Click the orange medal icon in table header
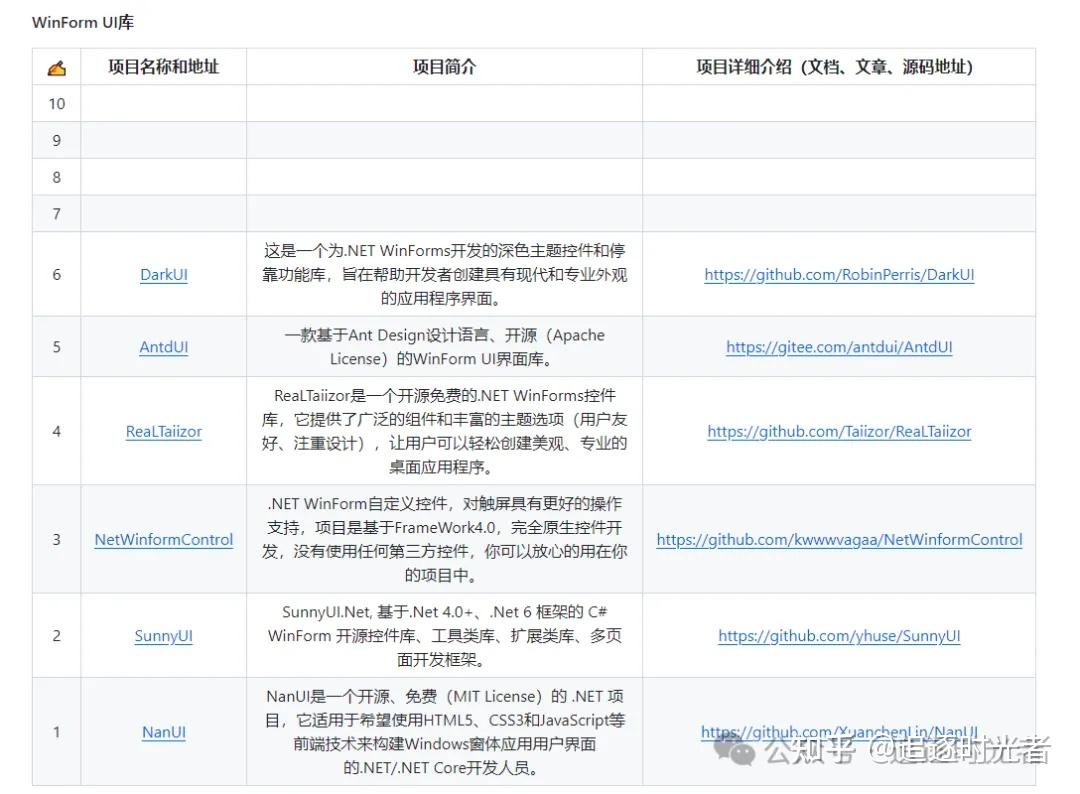The height and width of the screenshot is (794, 1080). (56, 67)
